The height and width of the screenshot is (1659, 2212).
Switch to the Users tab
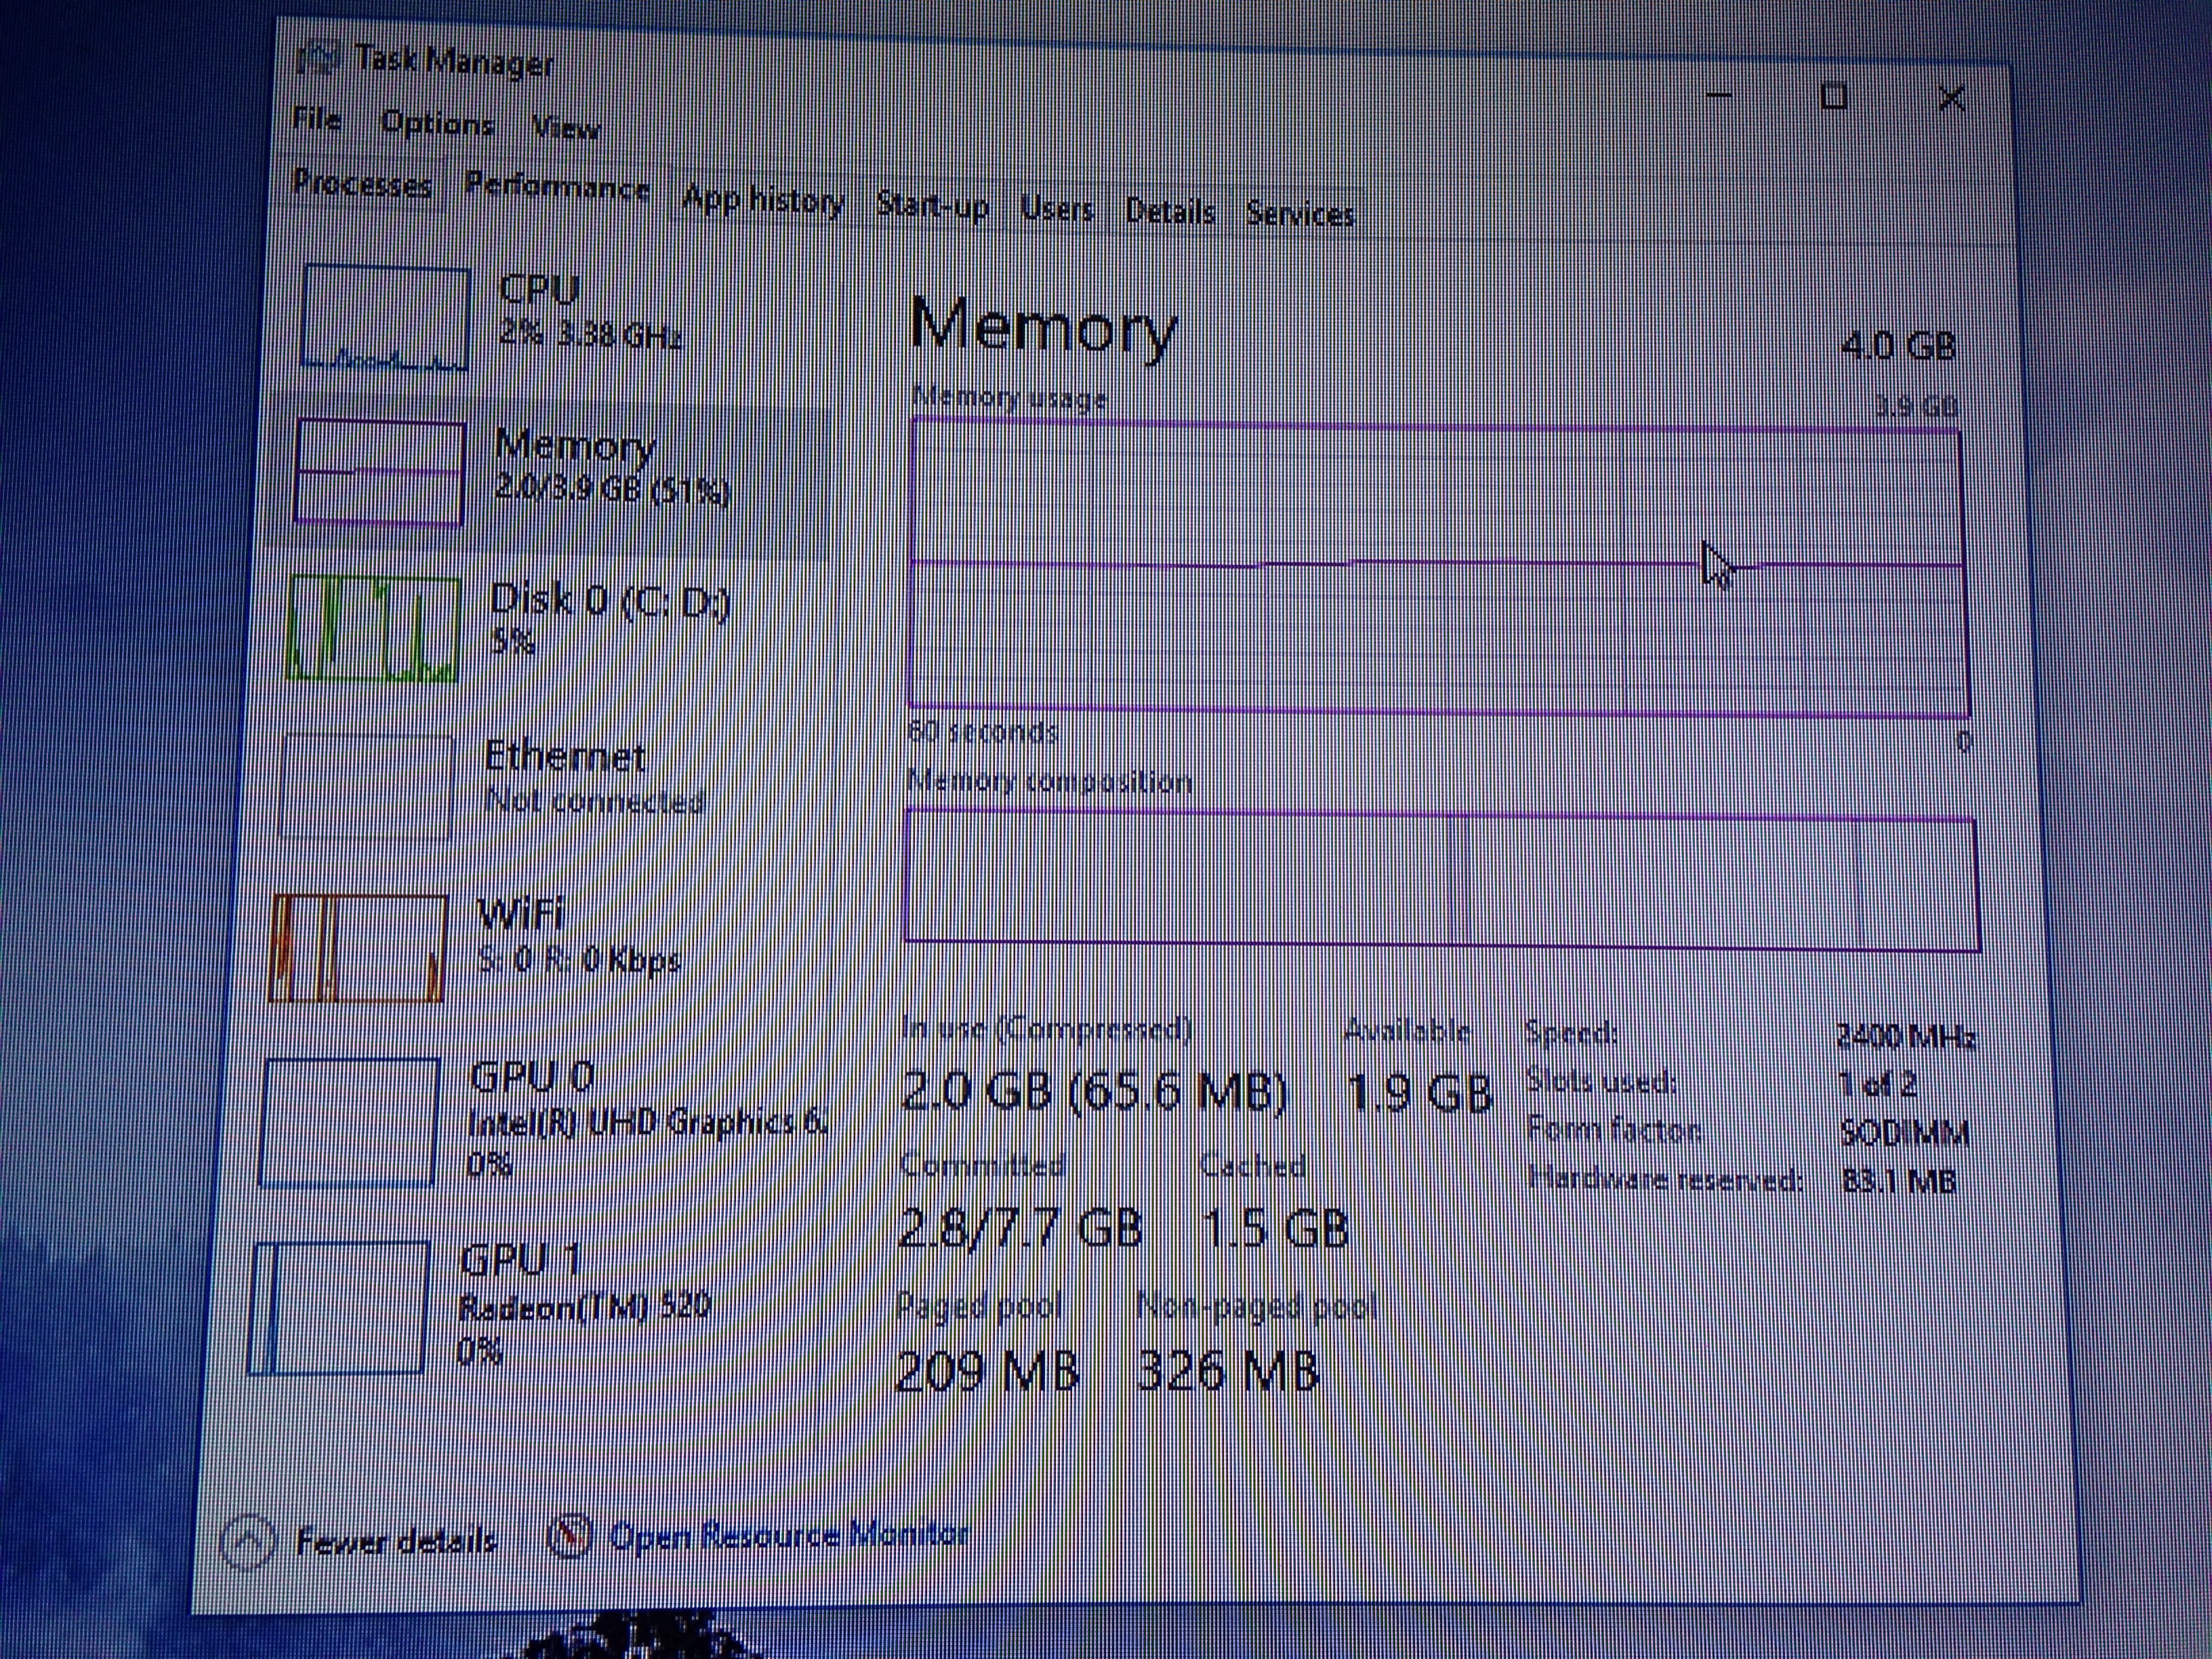(1057, 209)
